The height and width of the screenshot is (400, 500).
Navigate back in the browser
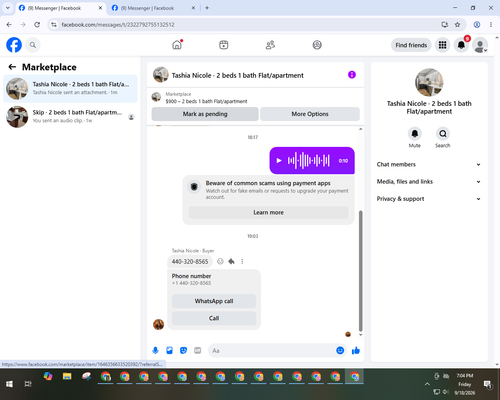9,25
